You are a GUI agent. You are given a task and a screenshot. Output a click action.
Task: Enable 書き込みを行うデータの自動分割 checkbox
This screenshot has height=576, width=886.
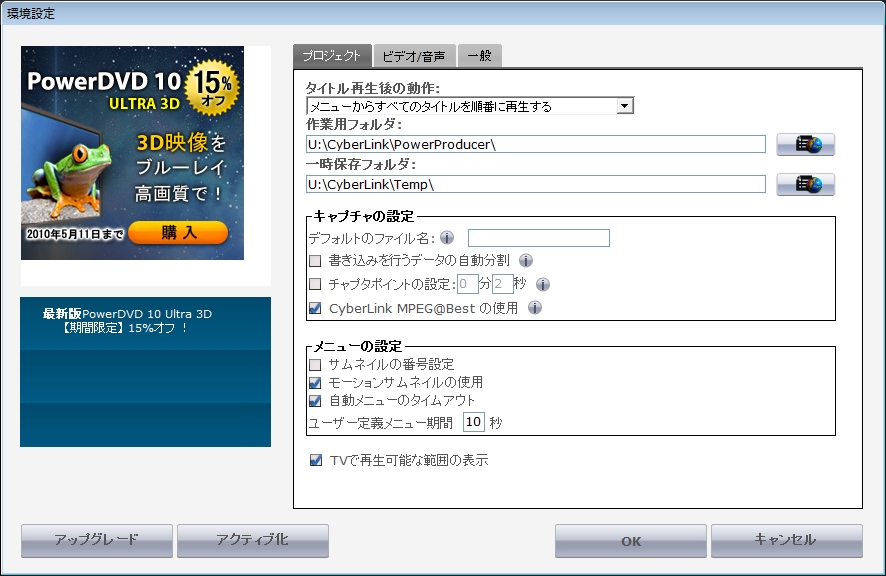(315, 261)
